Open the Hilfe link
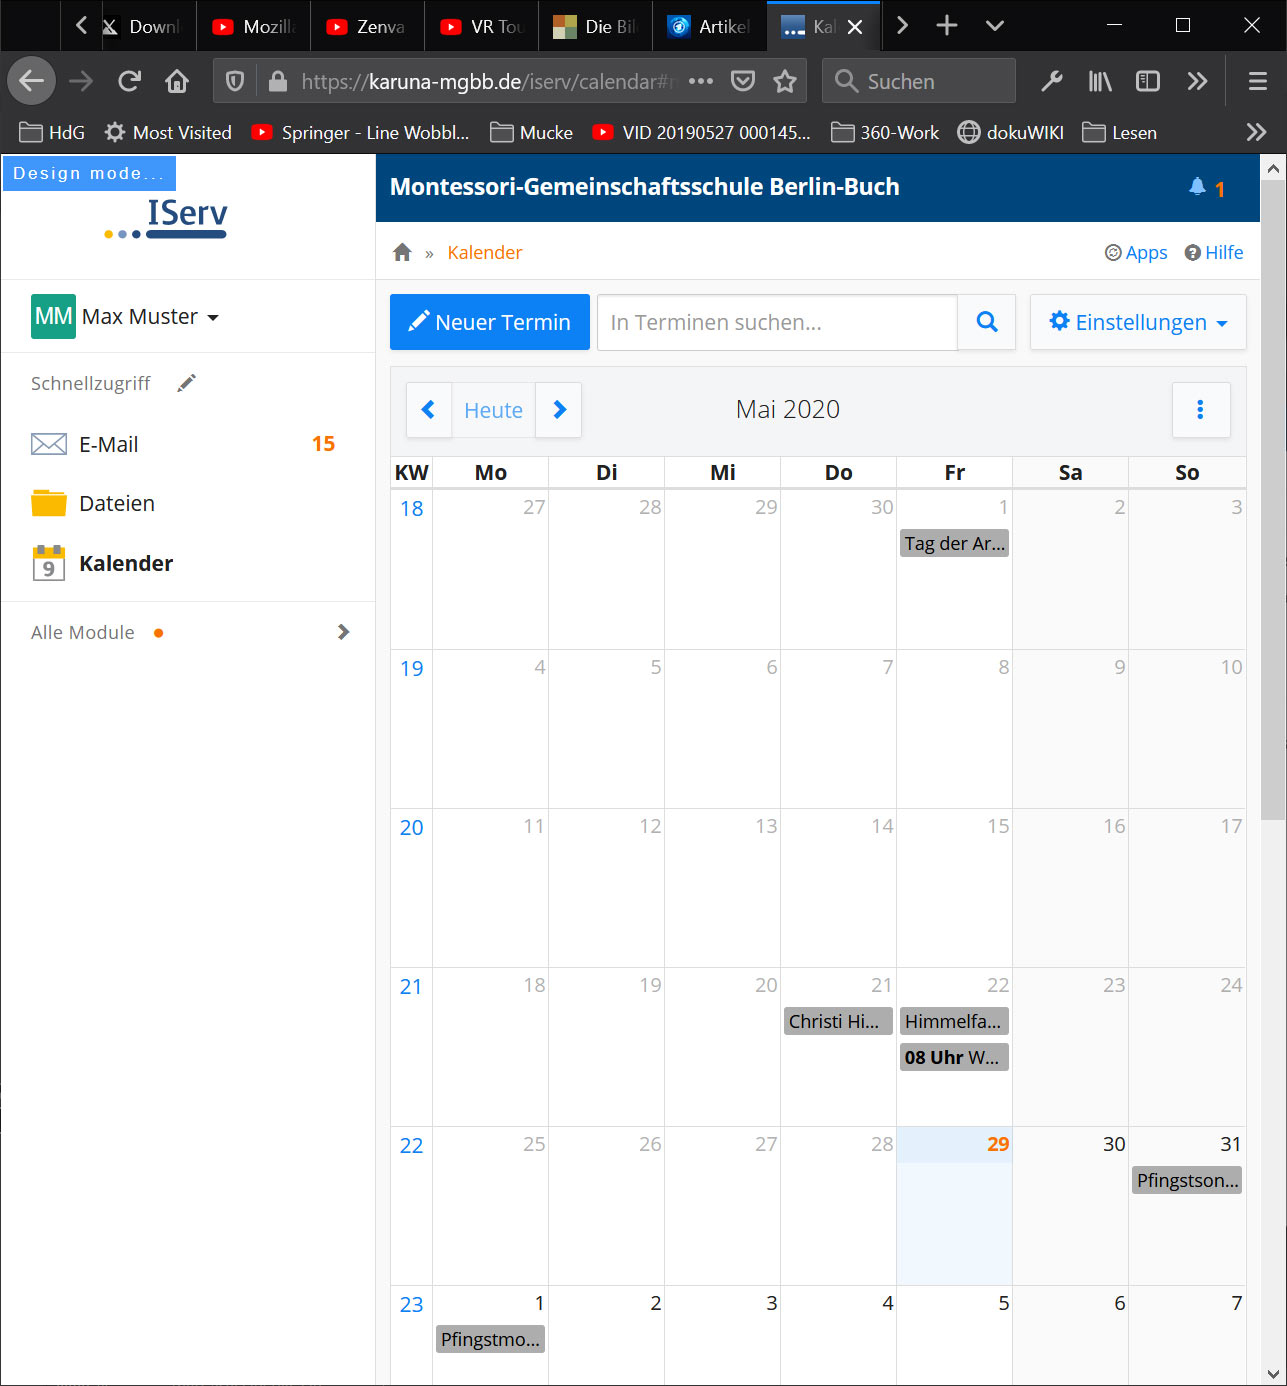Viewport: 1287px width, 1386px height. pos(1214,253)
